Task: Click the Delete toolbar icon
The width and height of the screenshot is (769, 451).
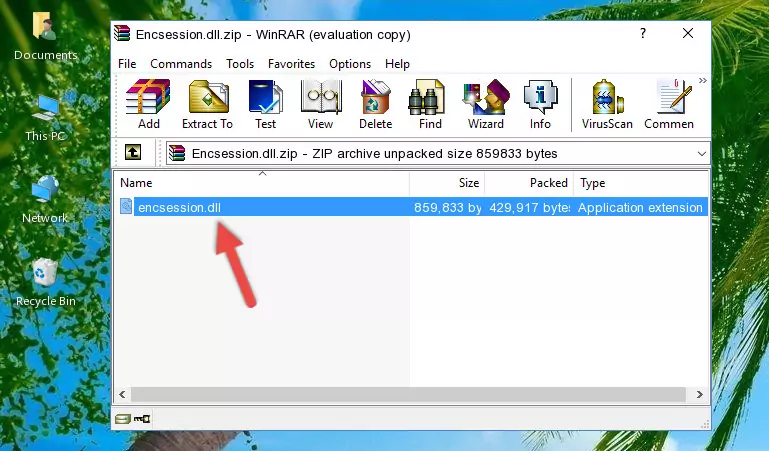Action: point(375,104)
